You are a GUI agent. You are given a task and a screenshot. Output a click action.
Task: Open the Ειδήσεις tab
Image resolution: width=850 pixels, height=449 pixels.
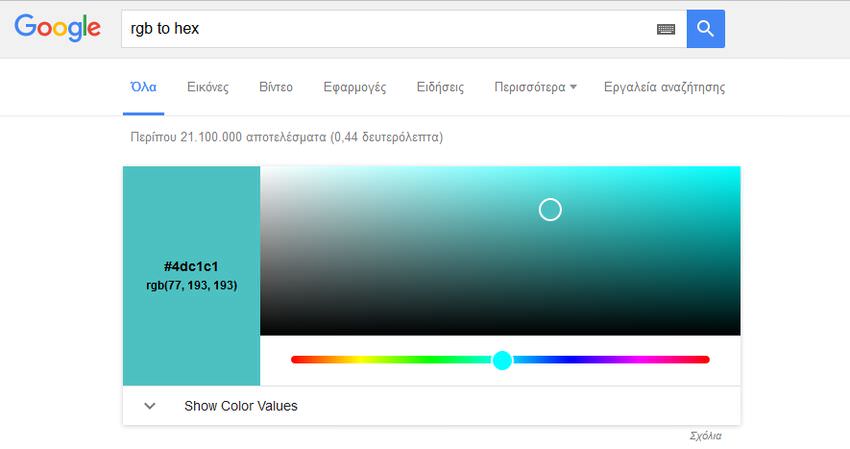440,87
